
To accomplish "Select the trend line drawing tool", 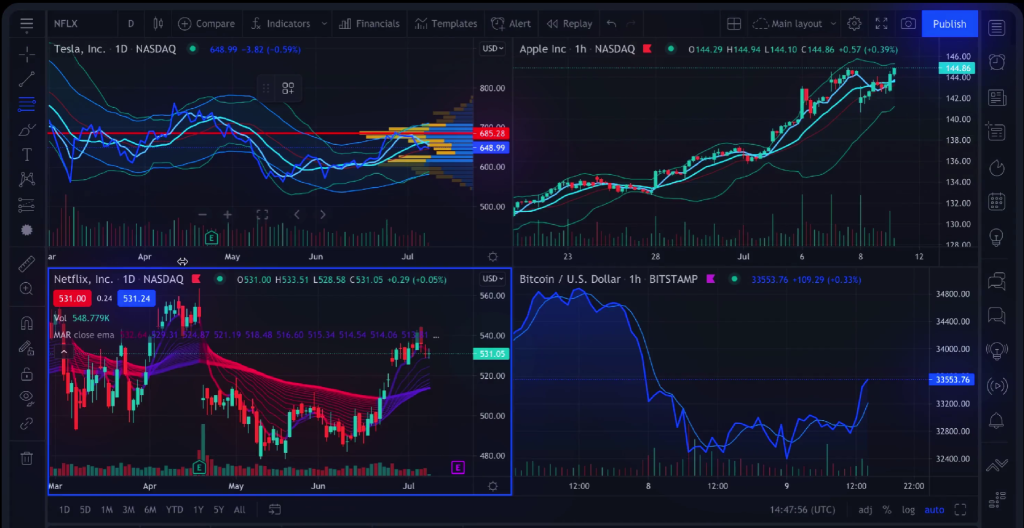I will tap(27, 80).
